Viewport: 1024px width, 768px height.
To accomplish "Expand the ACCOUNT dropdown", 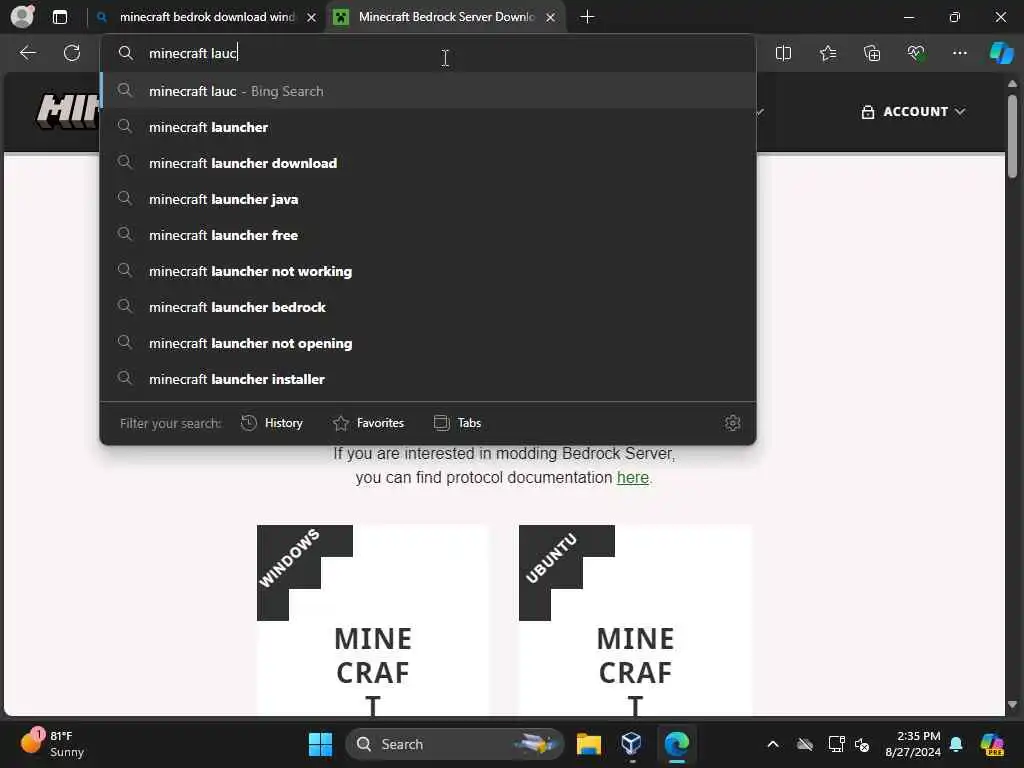I will [913, 112].
